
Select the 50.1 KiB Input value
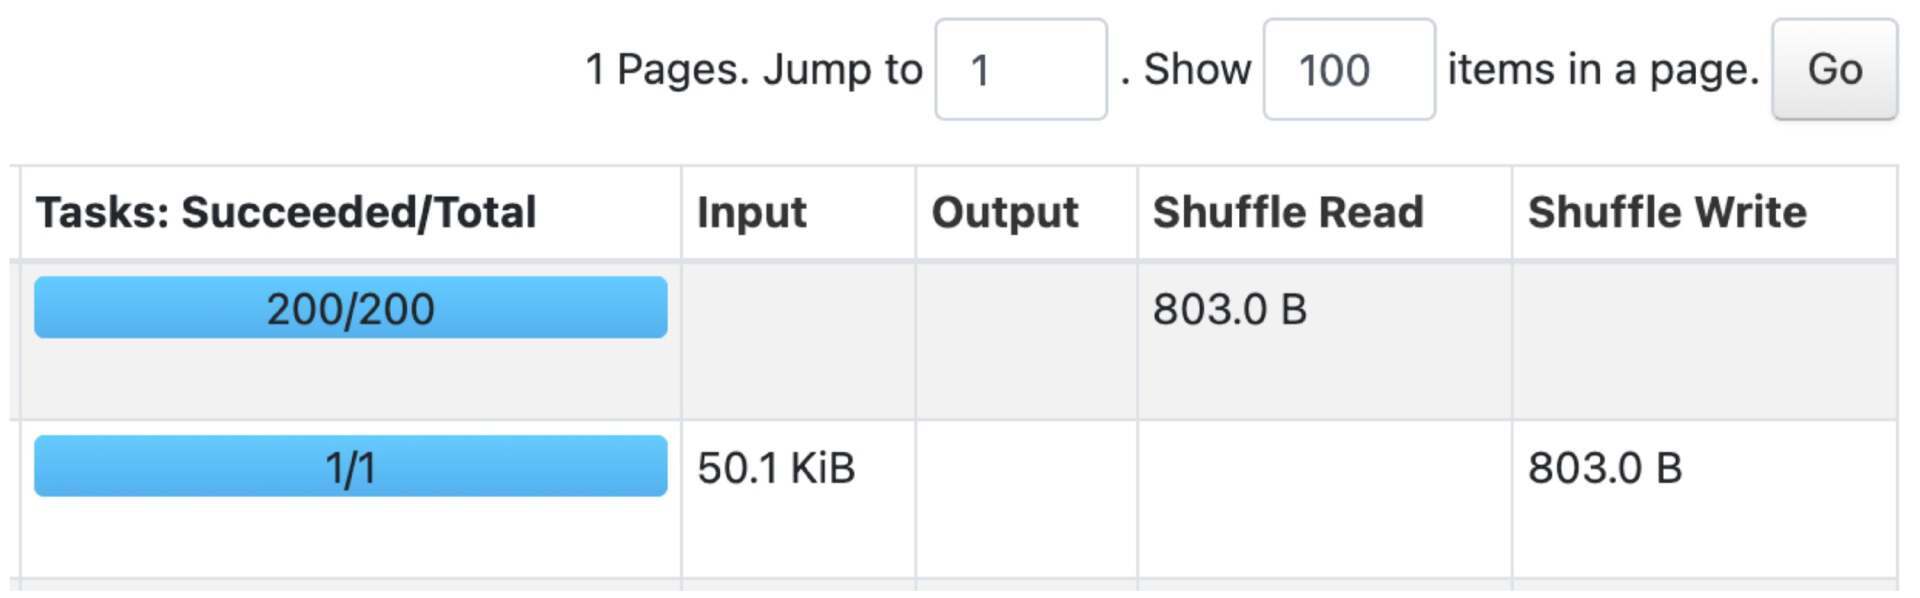(x=776, y=468)
